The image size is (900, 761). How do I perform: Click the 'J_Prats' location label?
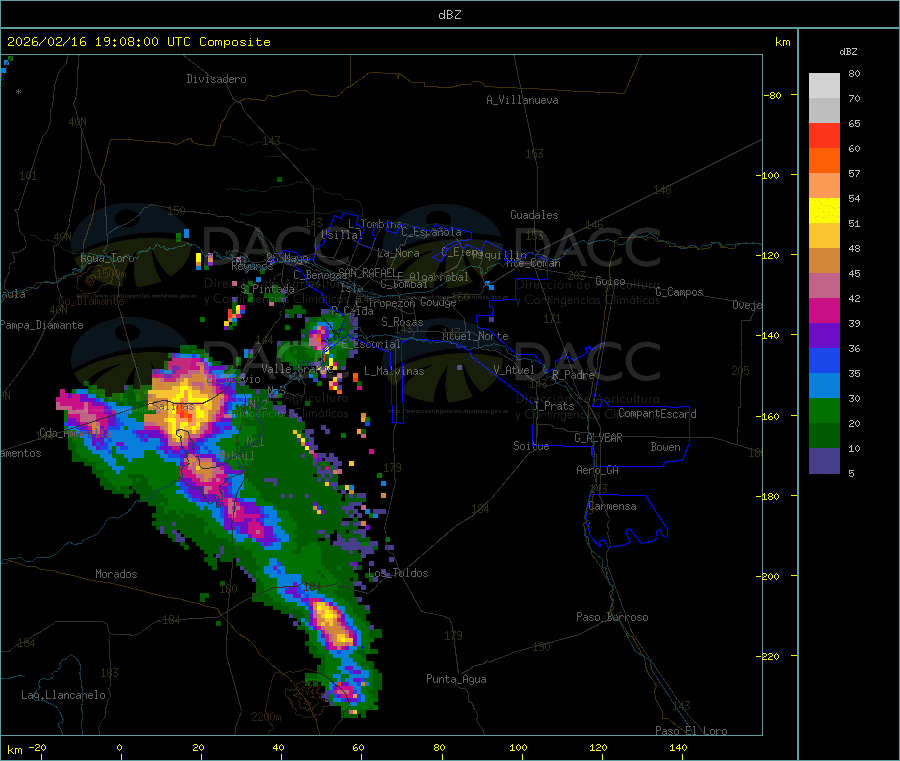coord(553,406)
